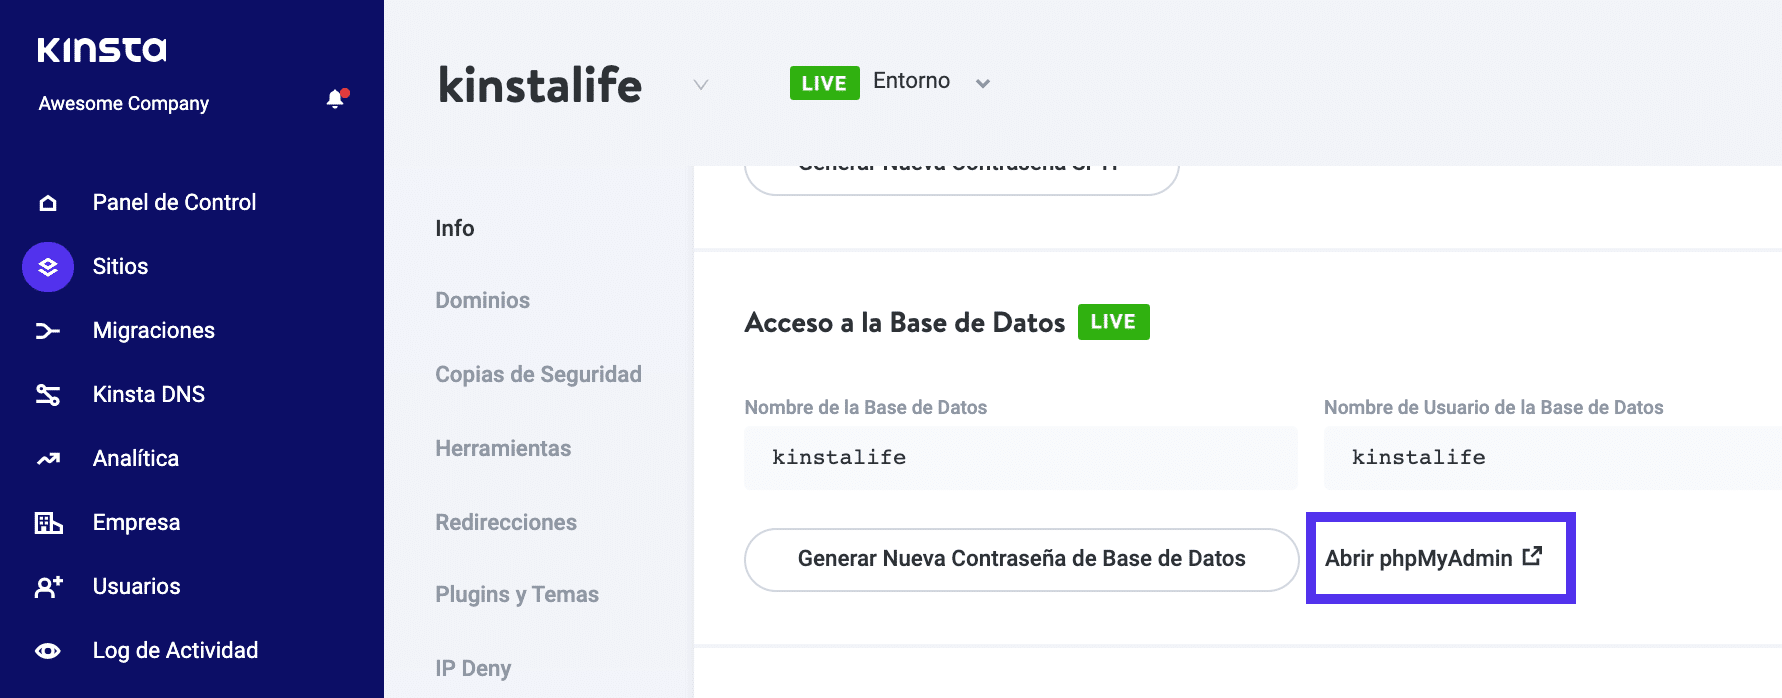
Task: Open the Plugins y Temas section
Action: point(517,594)
